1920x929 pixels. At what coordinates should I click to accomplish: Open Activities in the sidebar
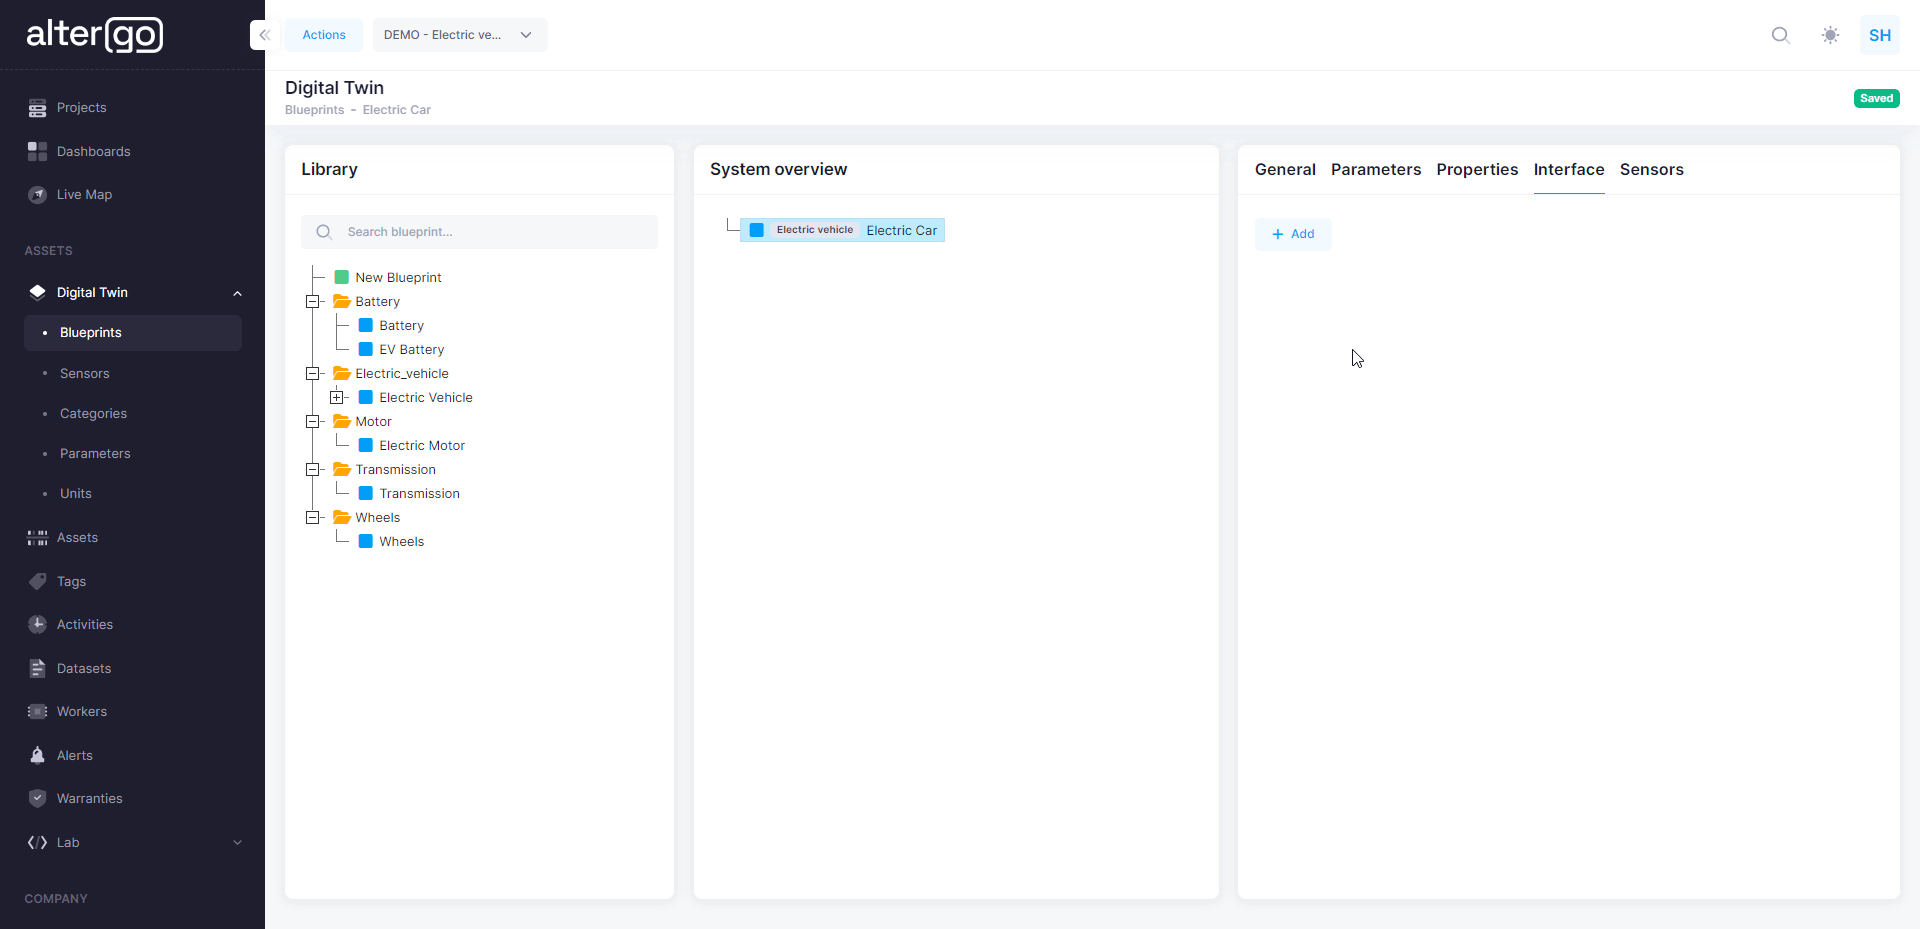[84, 624]
